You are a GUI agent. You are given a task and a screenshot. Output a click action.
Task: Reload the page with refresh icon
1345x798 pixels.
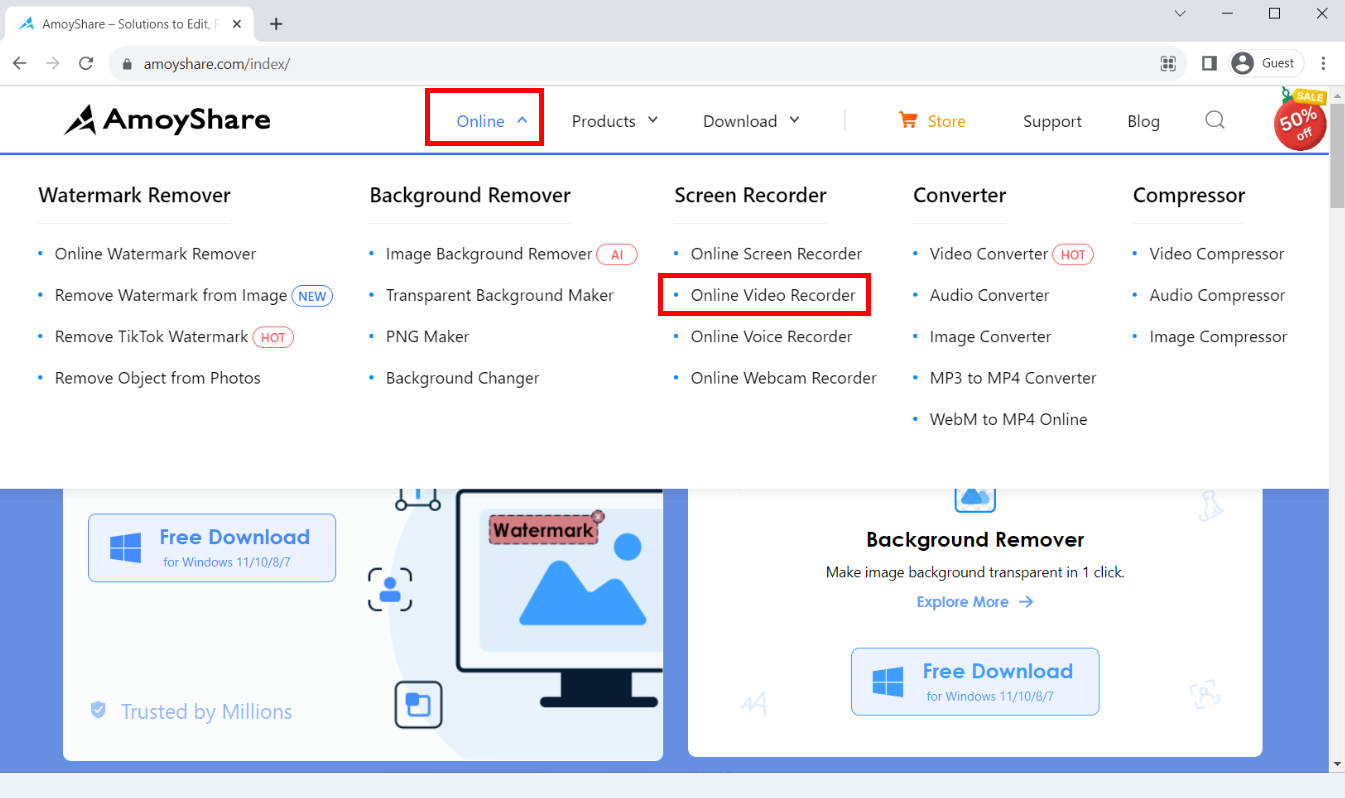pyautogui.click(x=86, y=63)
